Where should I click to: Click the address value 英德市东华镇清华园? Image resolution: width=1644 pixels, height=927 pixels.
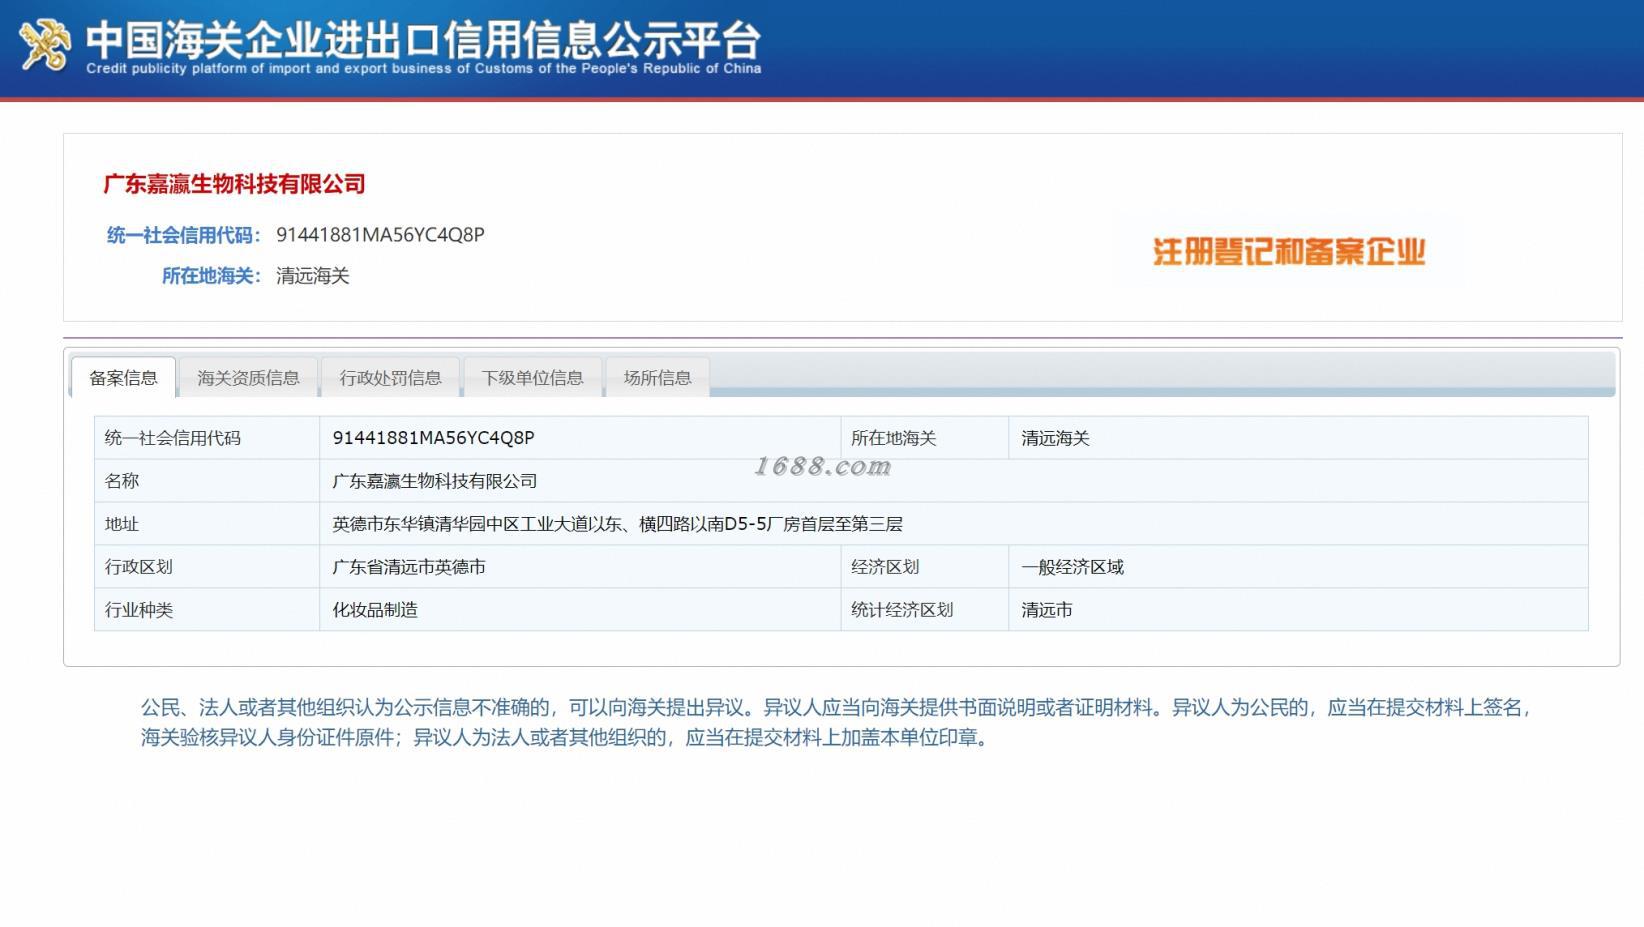click(617, 524)
